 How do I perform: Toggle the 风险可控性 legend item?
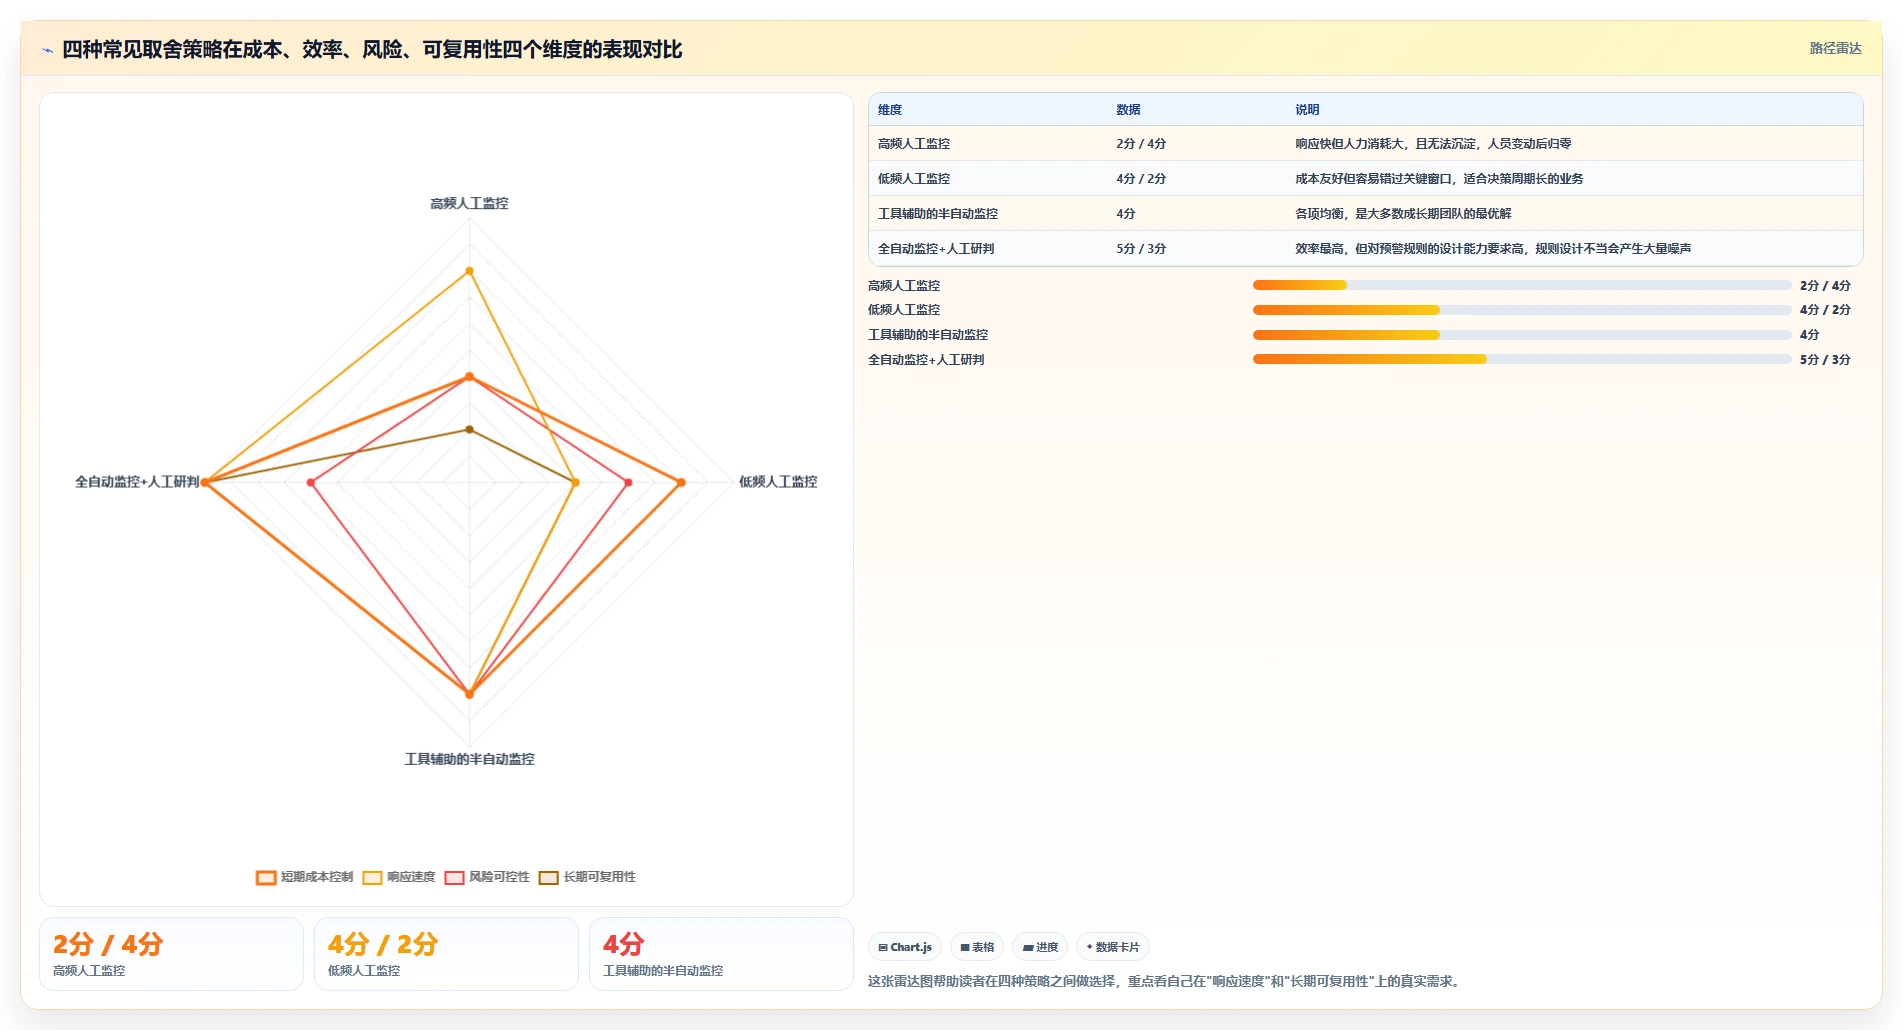[487, 877]
